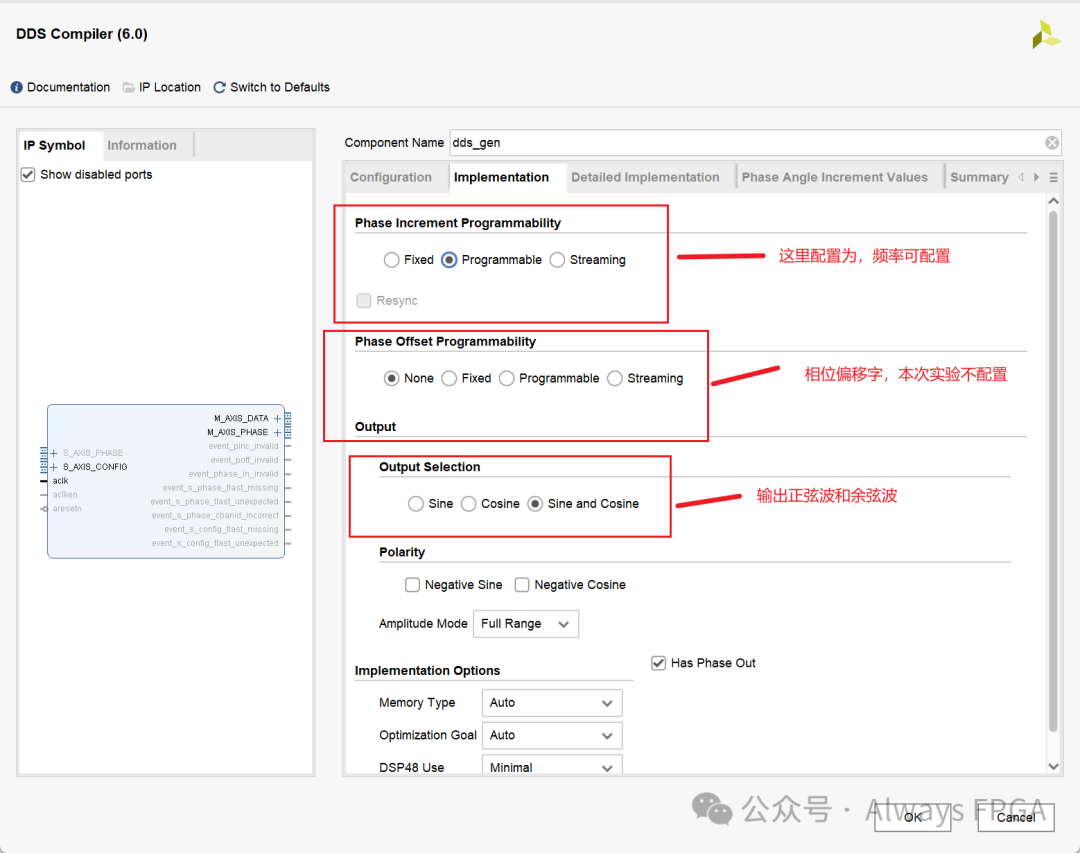This screenshot has width=1080, height=853.
Task: Select None for Phase Offset Programmability
Action: click(391, 378)
